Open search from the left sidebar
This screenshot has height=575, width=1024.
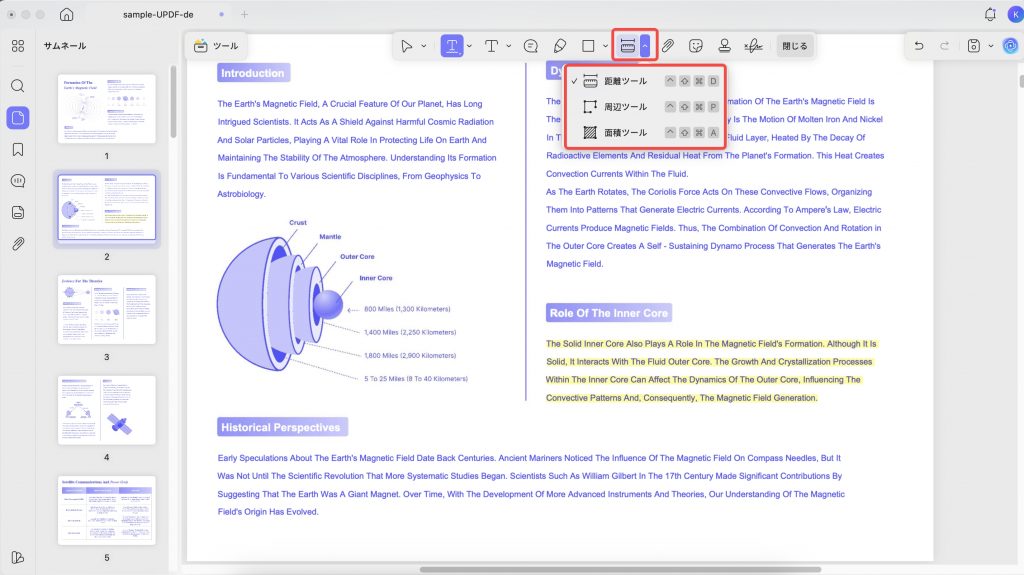tap(18, 86)
